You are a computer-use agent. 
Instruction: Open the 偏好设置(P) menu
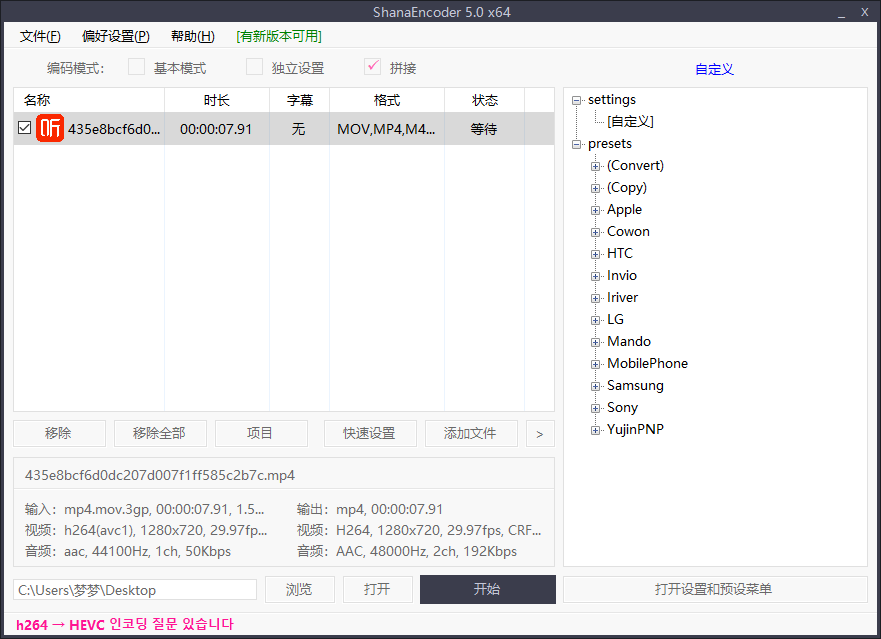(x=116, y=37)
